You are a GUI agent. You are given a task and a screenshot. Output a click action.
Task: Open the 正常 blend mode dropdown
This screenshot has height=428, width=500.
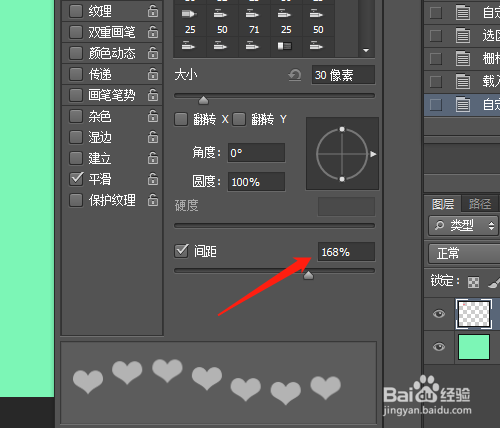[x=464, y=253]
